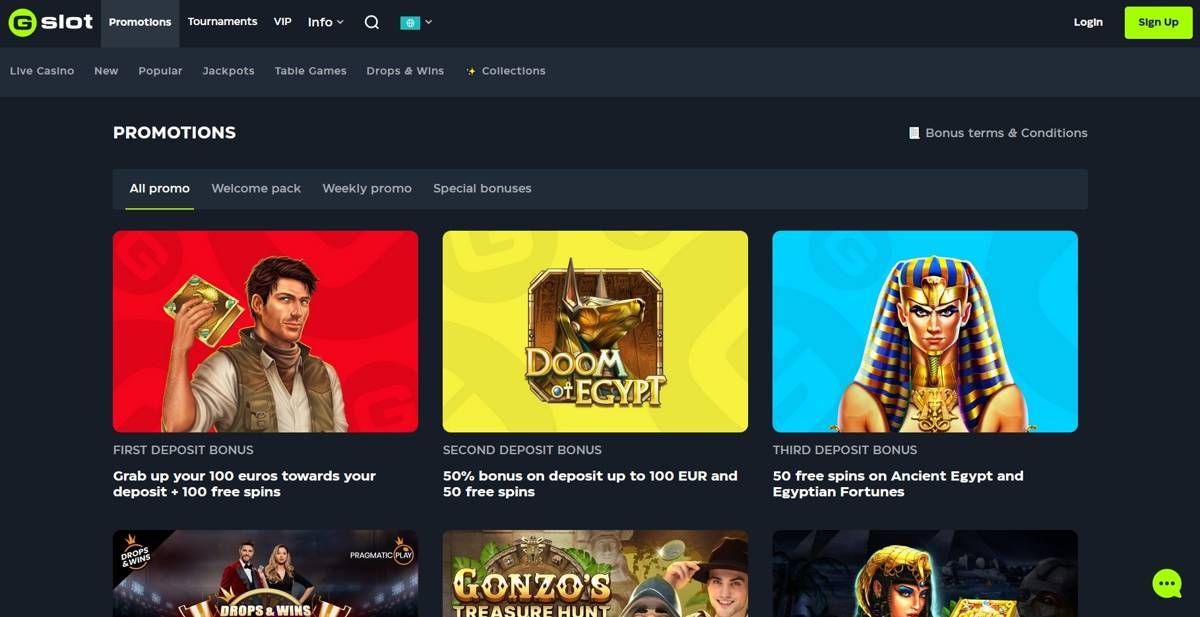Image resolution: width=1200 pixels, height=617 pixels.
Task: Select the Special bonuses tab
Action: tap(482, 188)
